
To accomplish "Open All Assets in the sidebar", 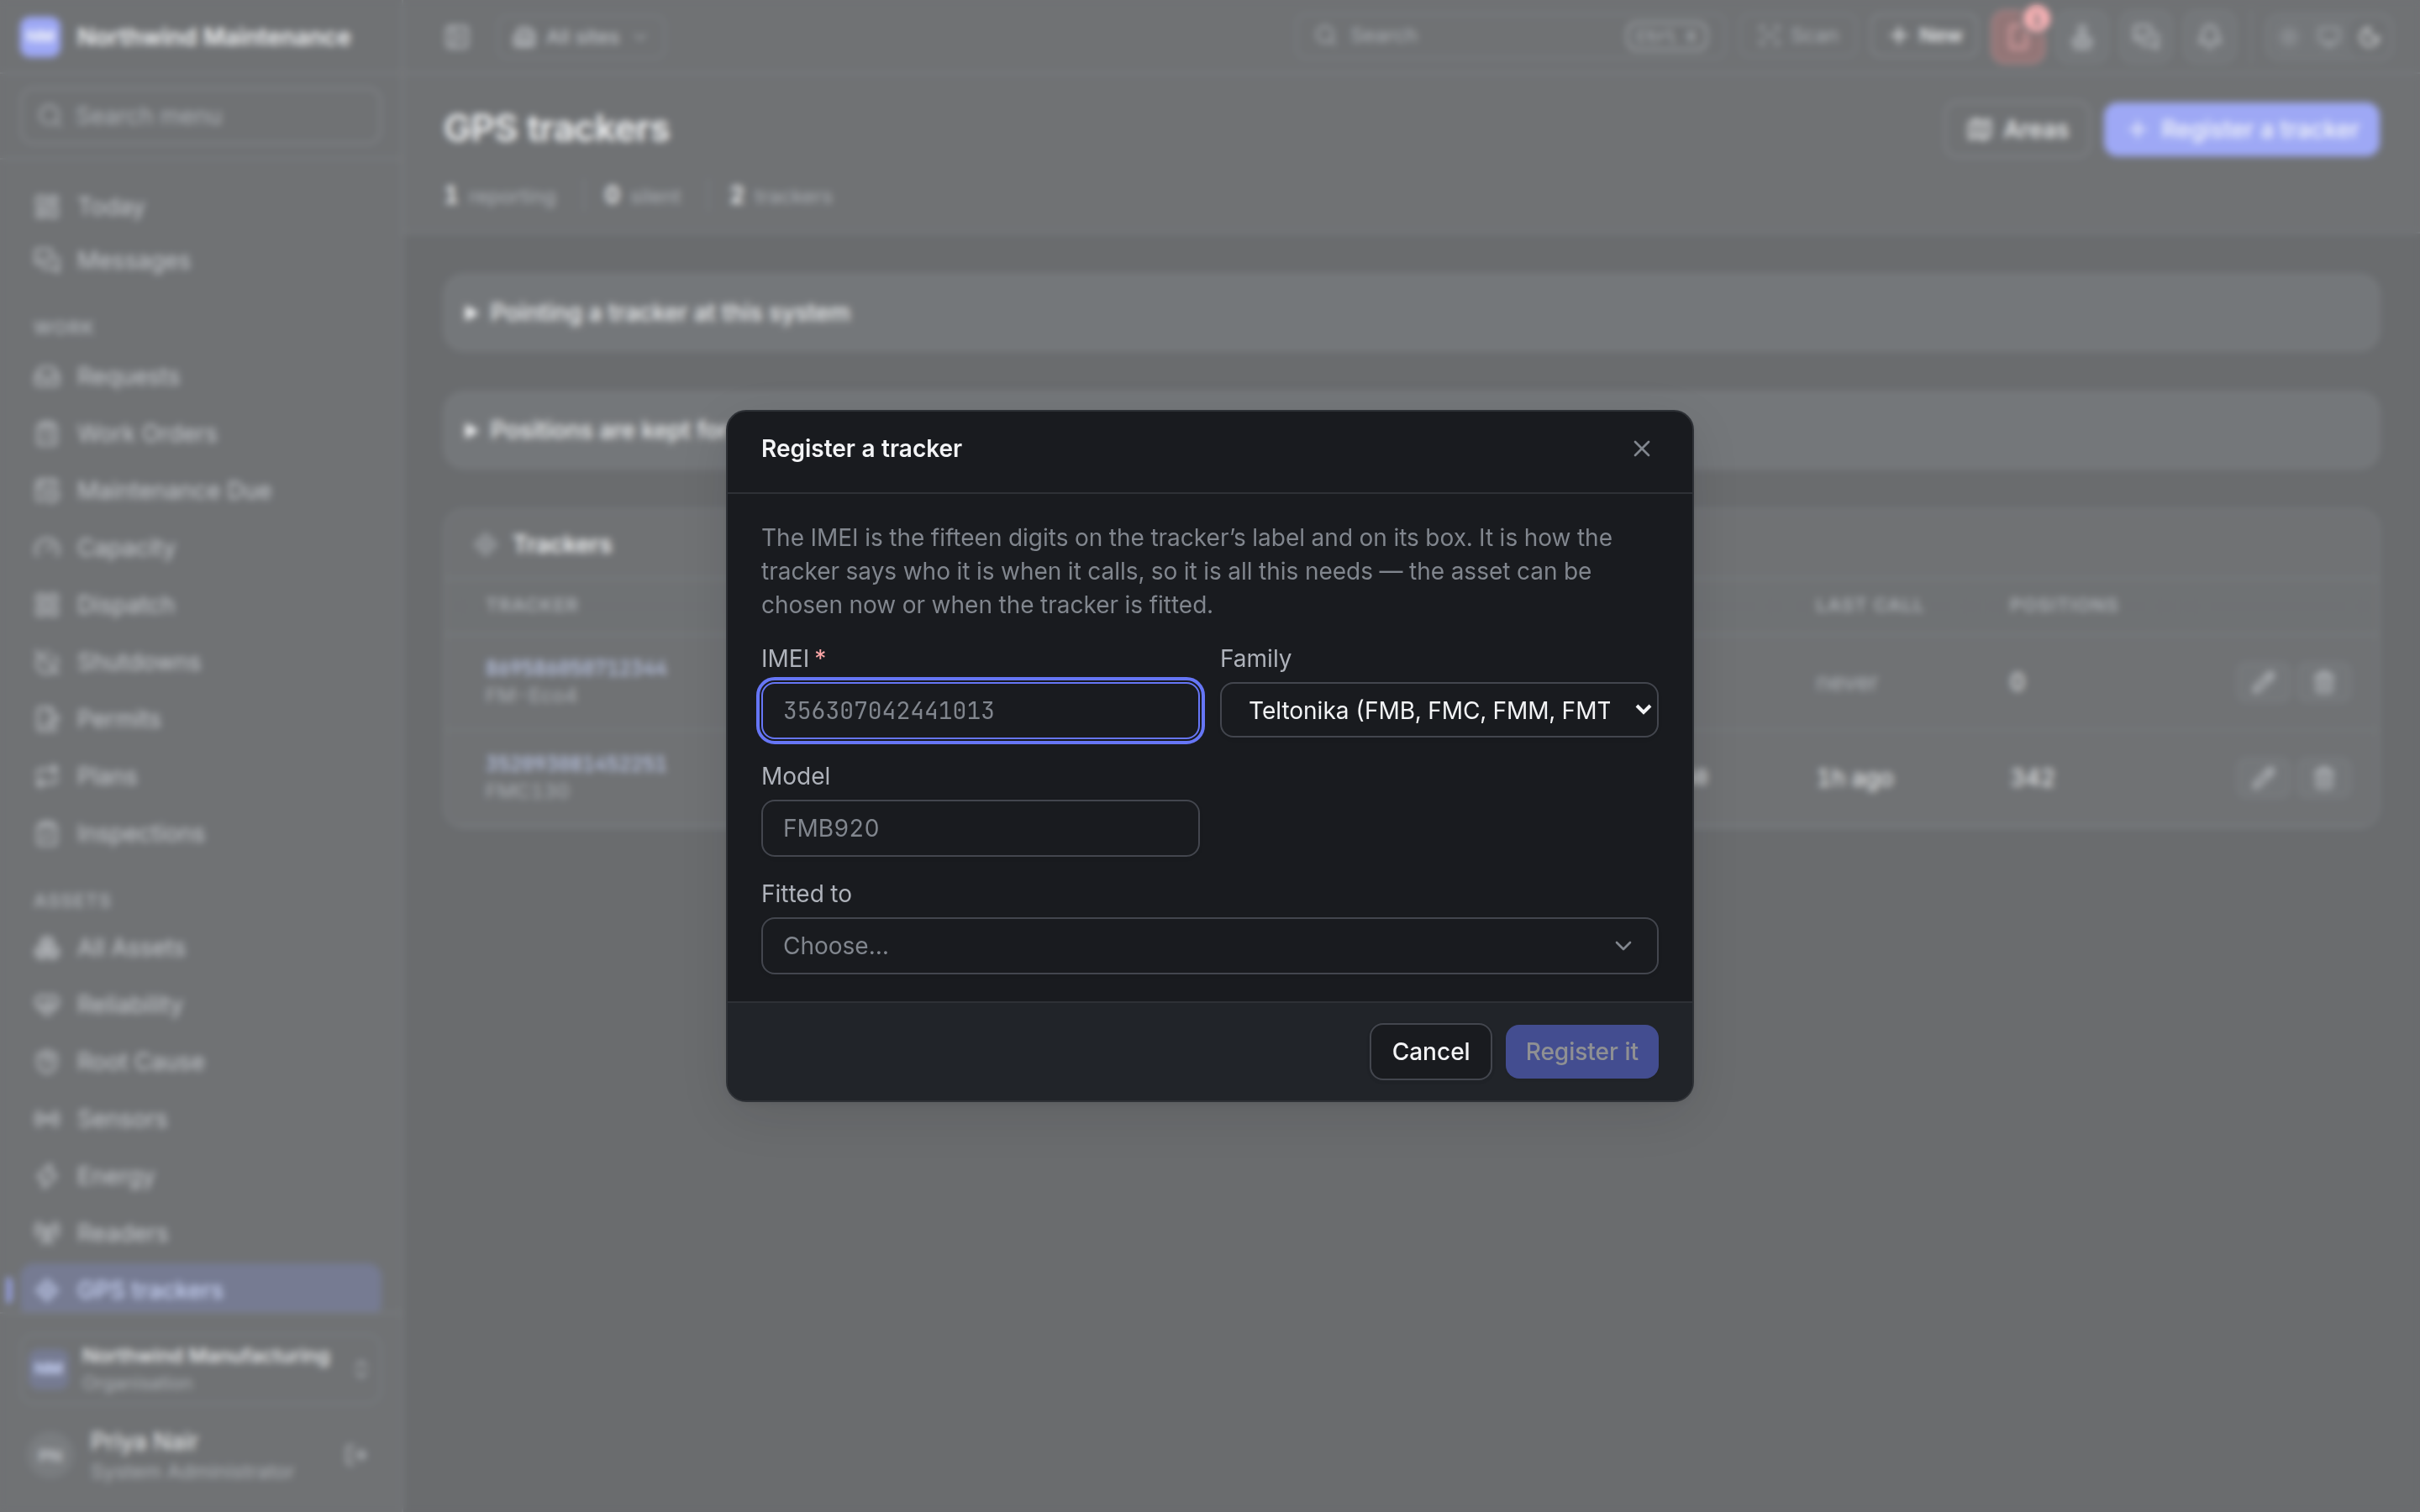I will [200, 948].
